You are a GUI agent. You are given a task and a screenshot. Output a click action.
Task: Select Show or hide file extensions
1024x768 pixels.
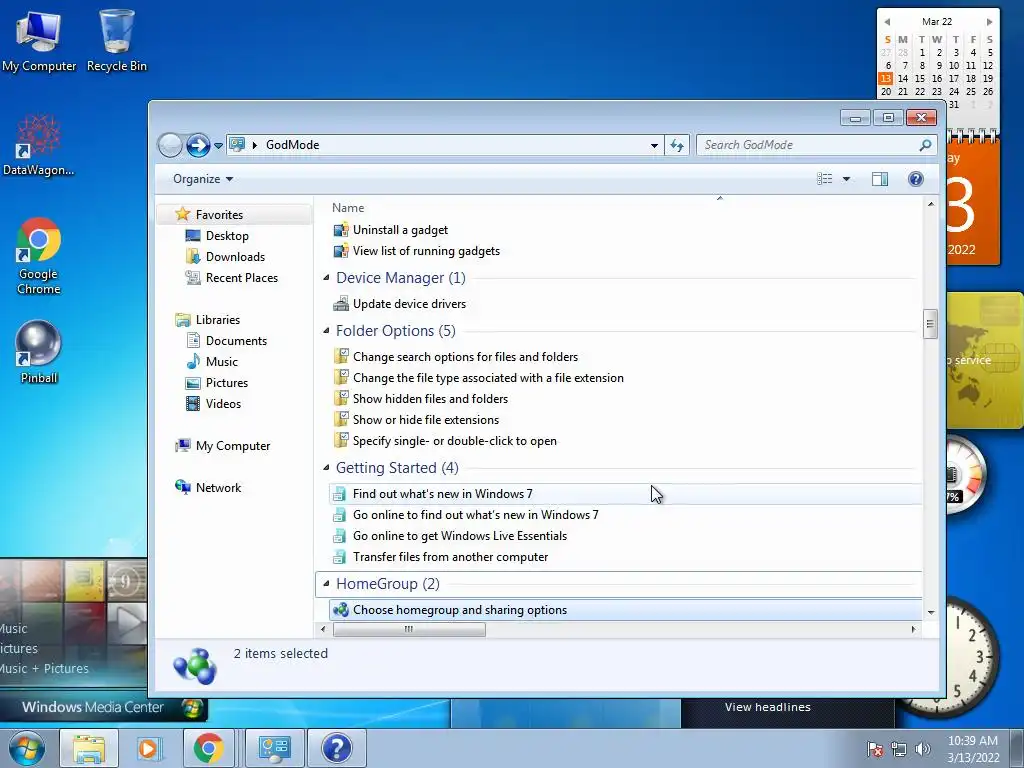point(425,420)
